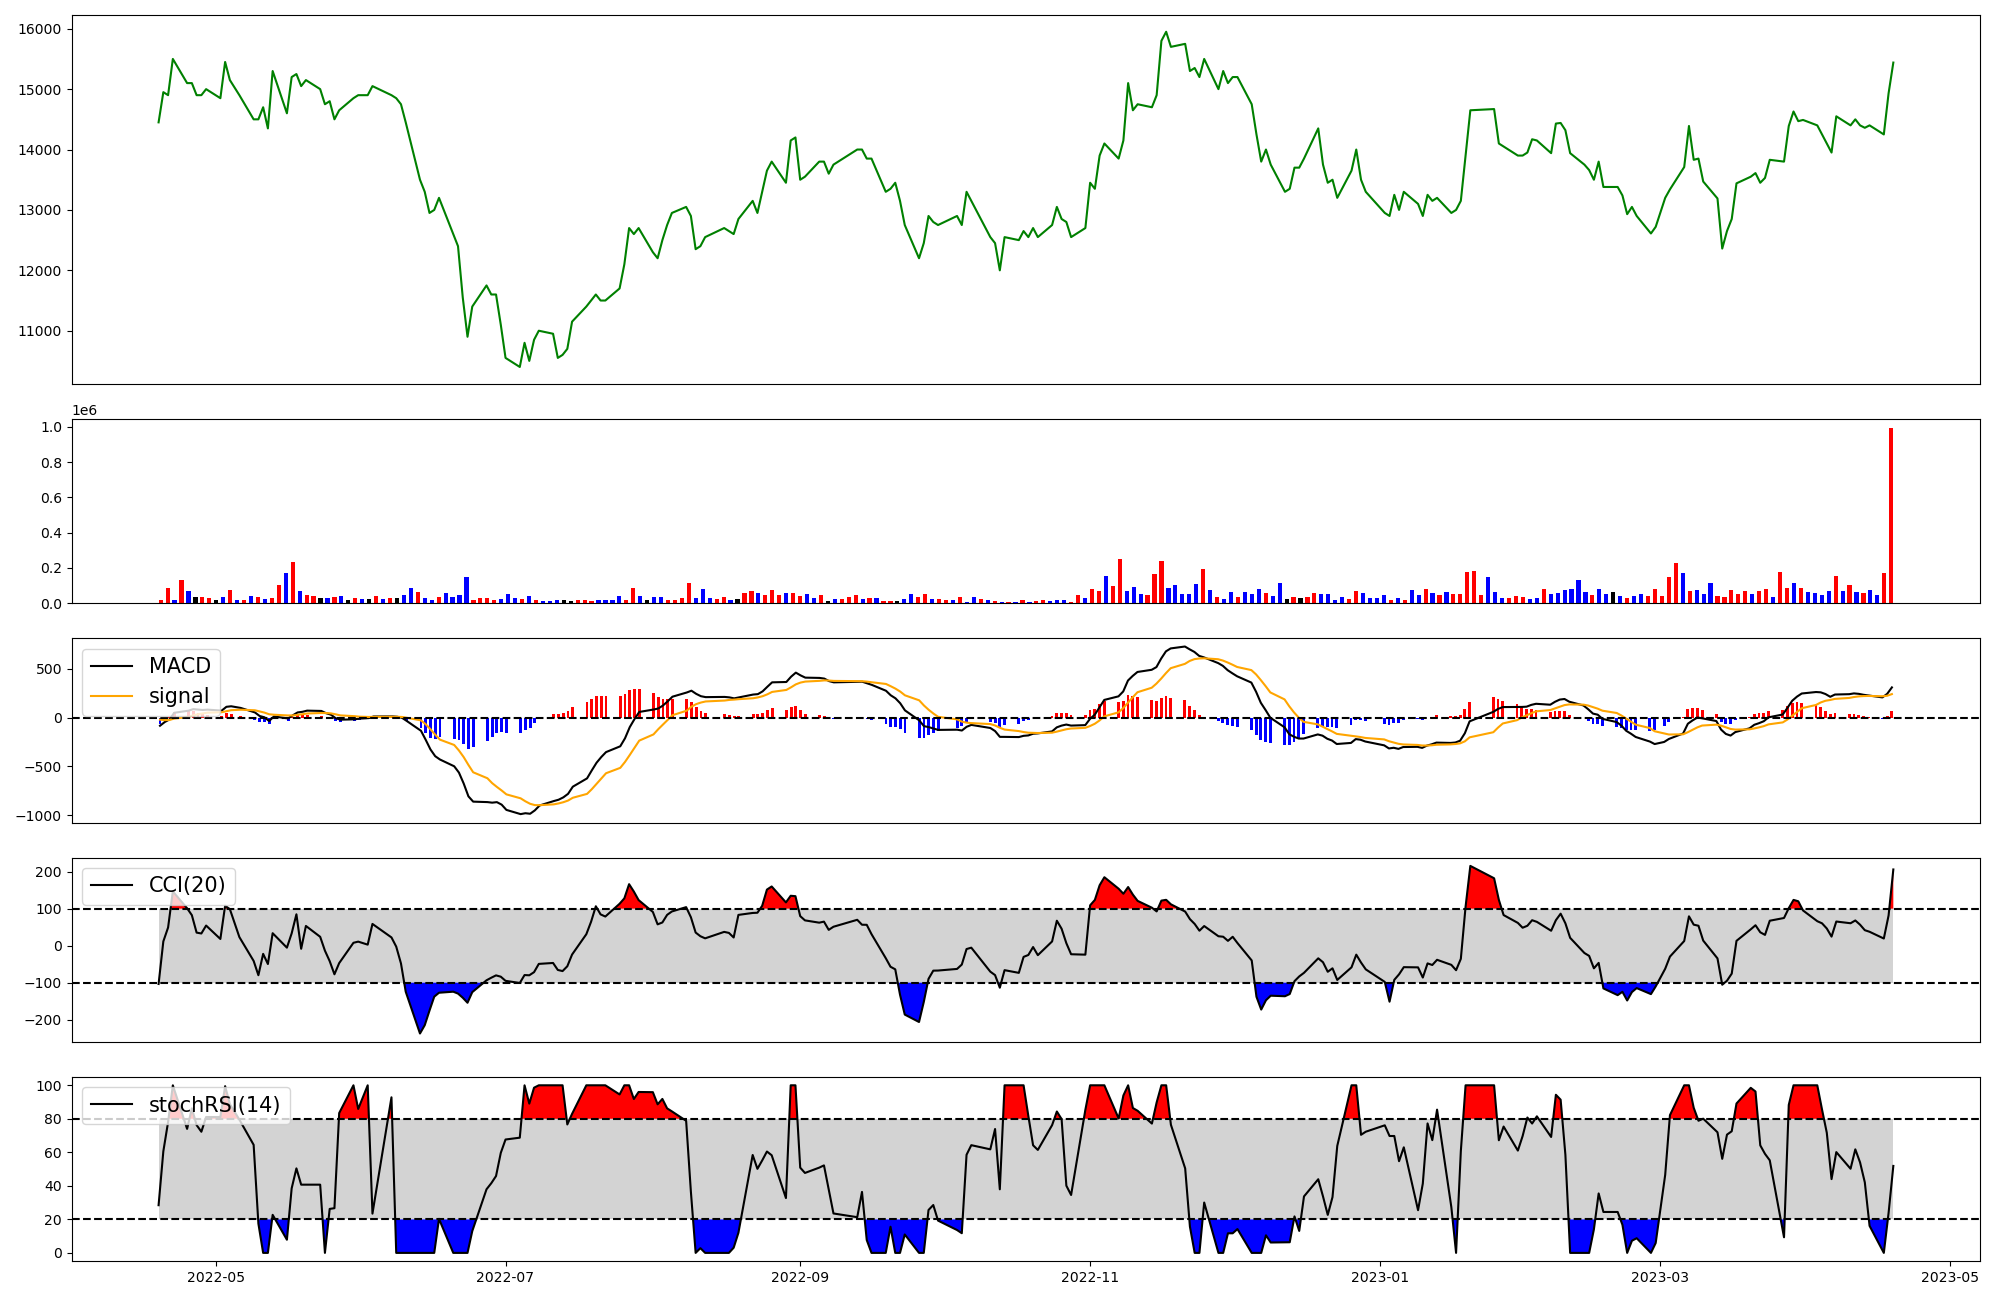The image size is (2000, 1300).
Task: Click the 20 tick on stochRSI axis
Action: click(x=52, y=1220)
